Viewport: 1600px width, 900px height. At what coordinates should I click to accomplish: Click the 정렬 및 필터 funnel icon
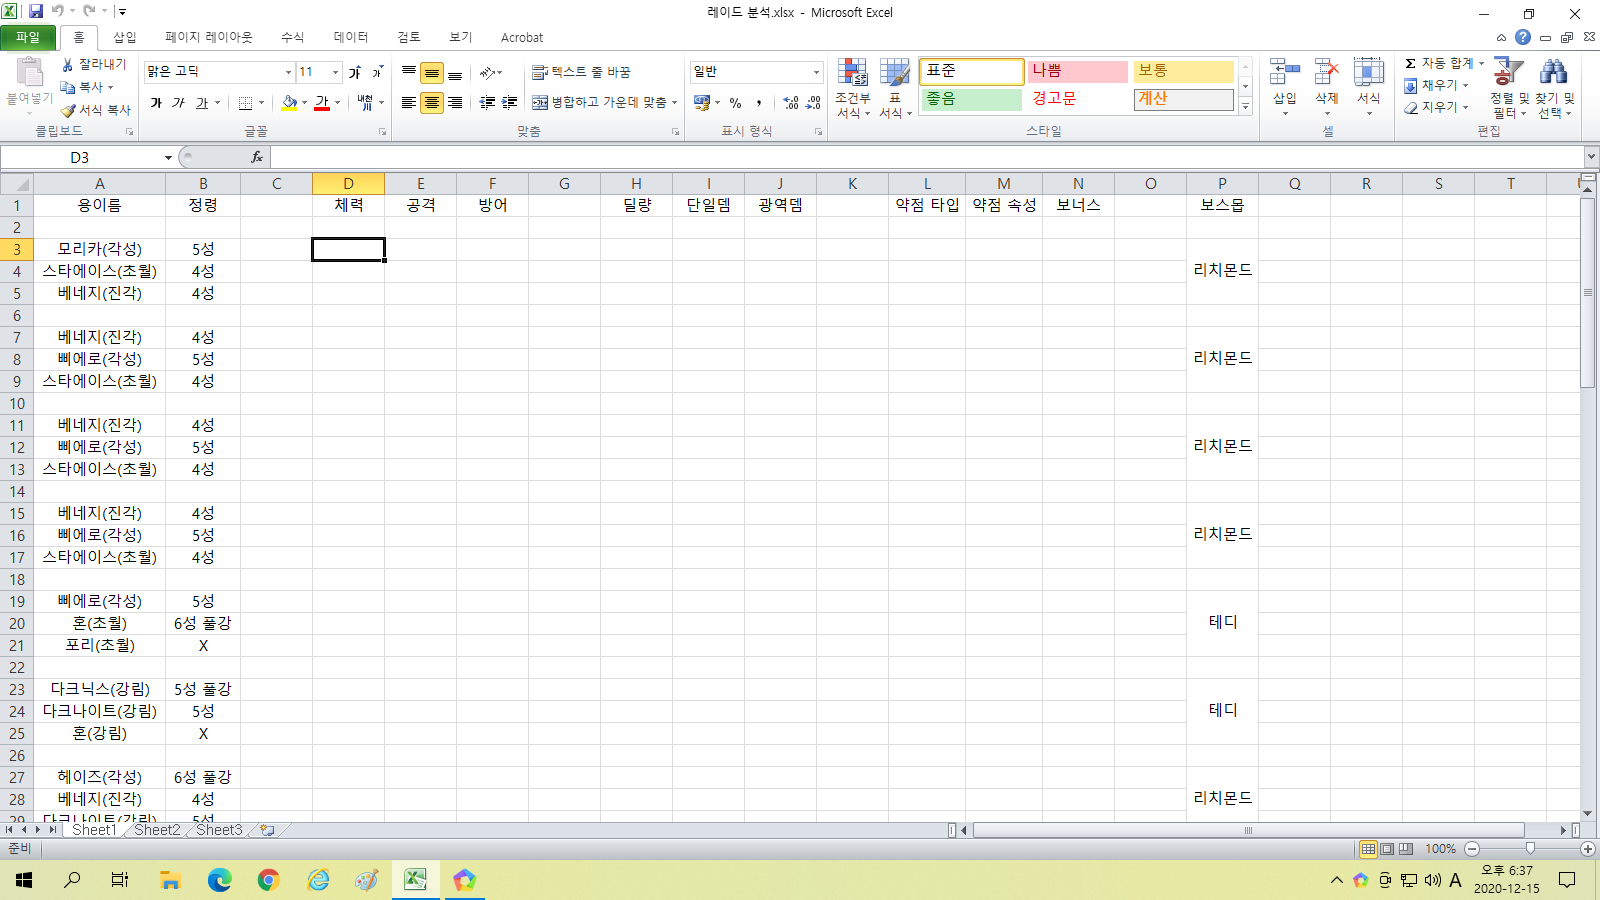click(x=1507, y=73)
